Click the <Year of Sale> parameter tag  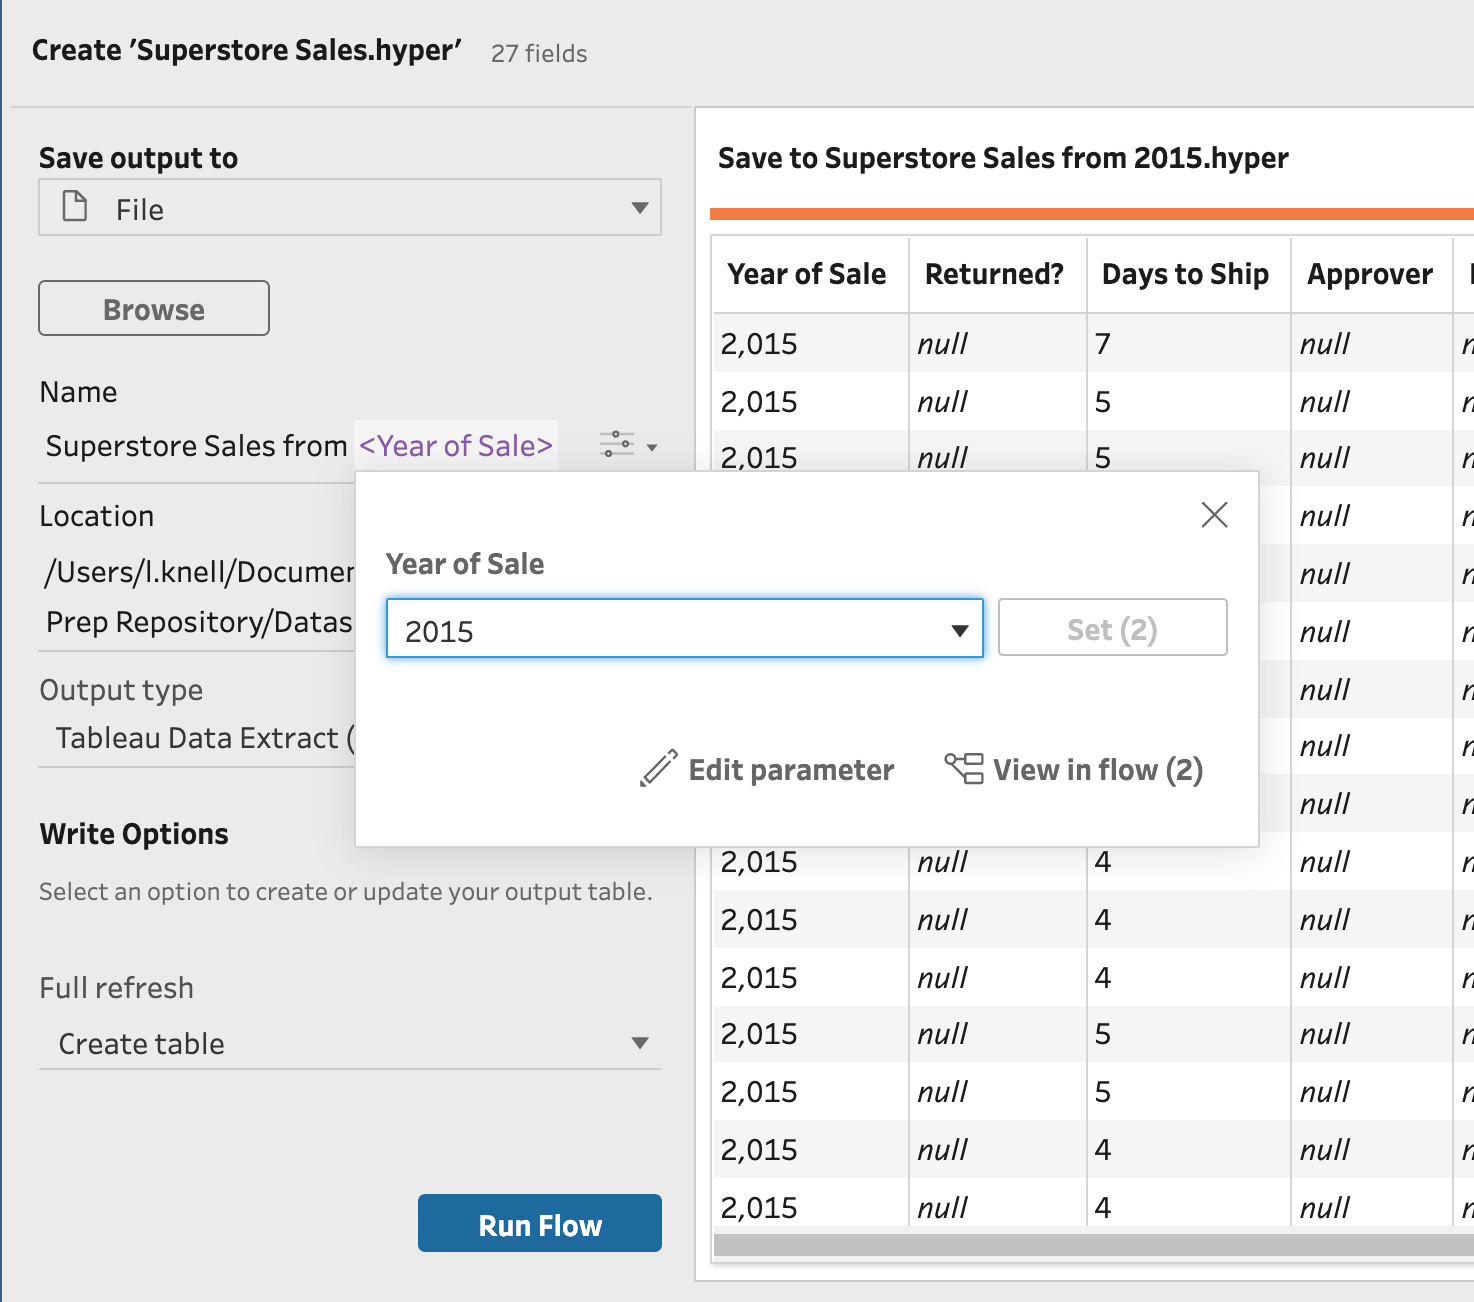click(x=456, y=446)
